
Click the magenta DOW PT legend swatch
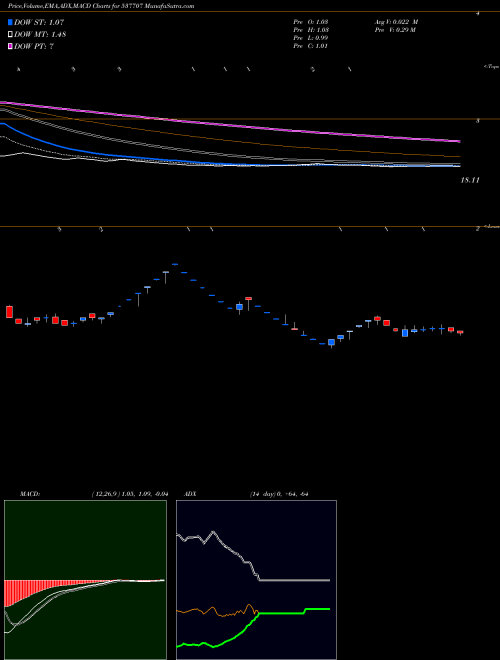point(10,46)
